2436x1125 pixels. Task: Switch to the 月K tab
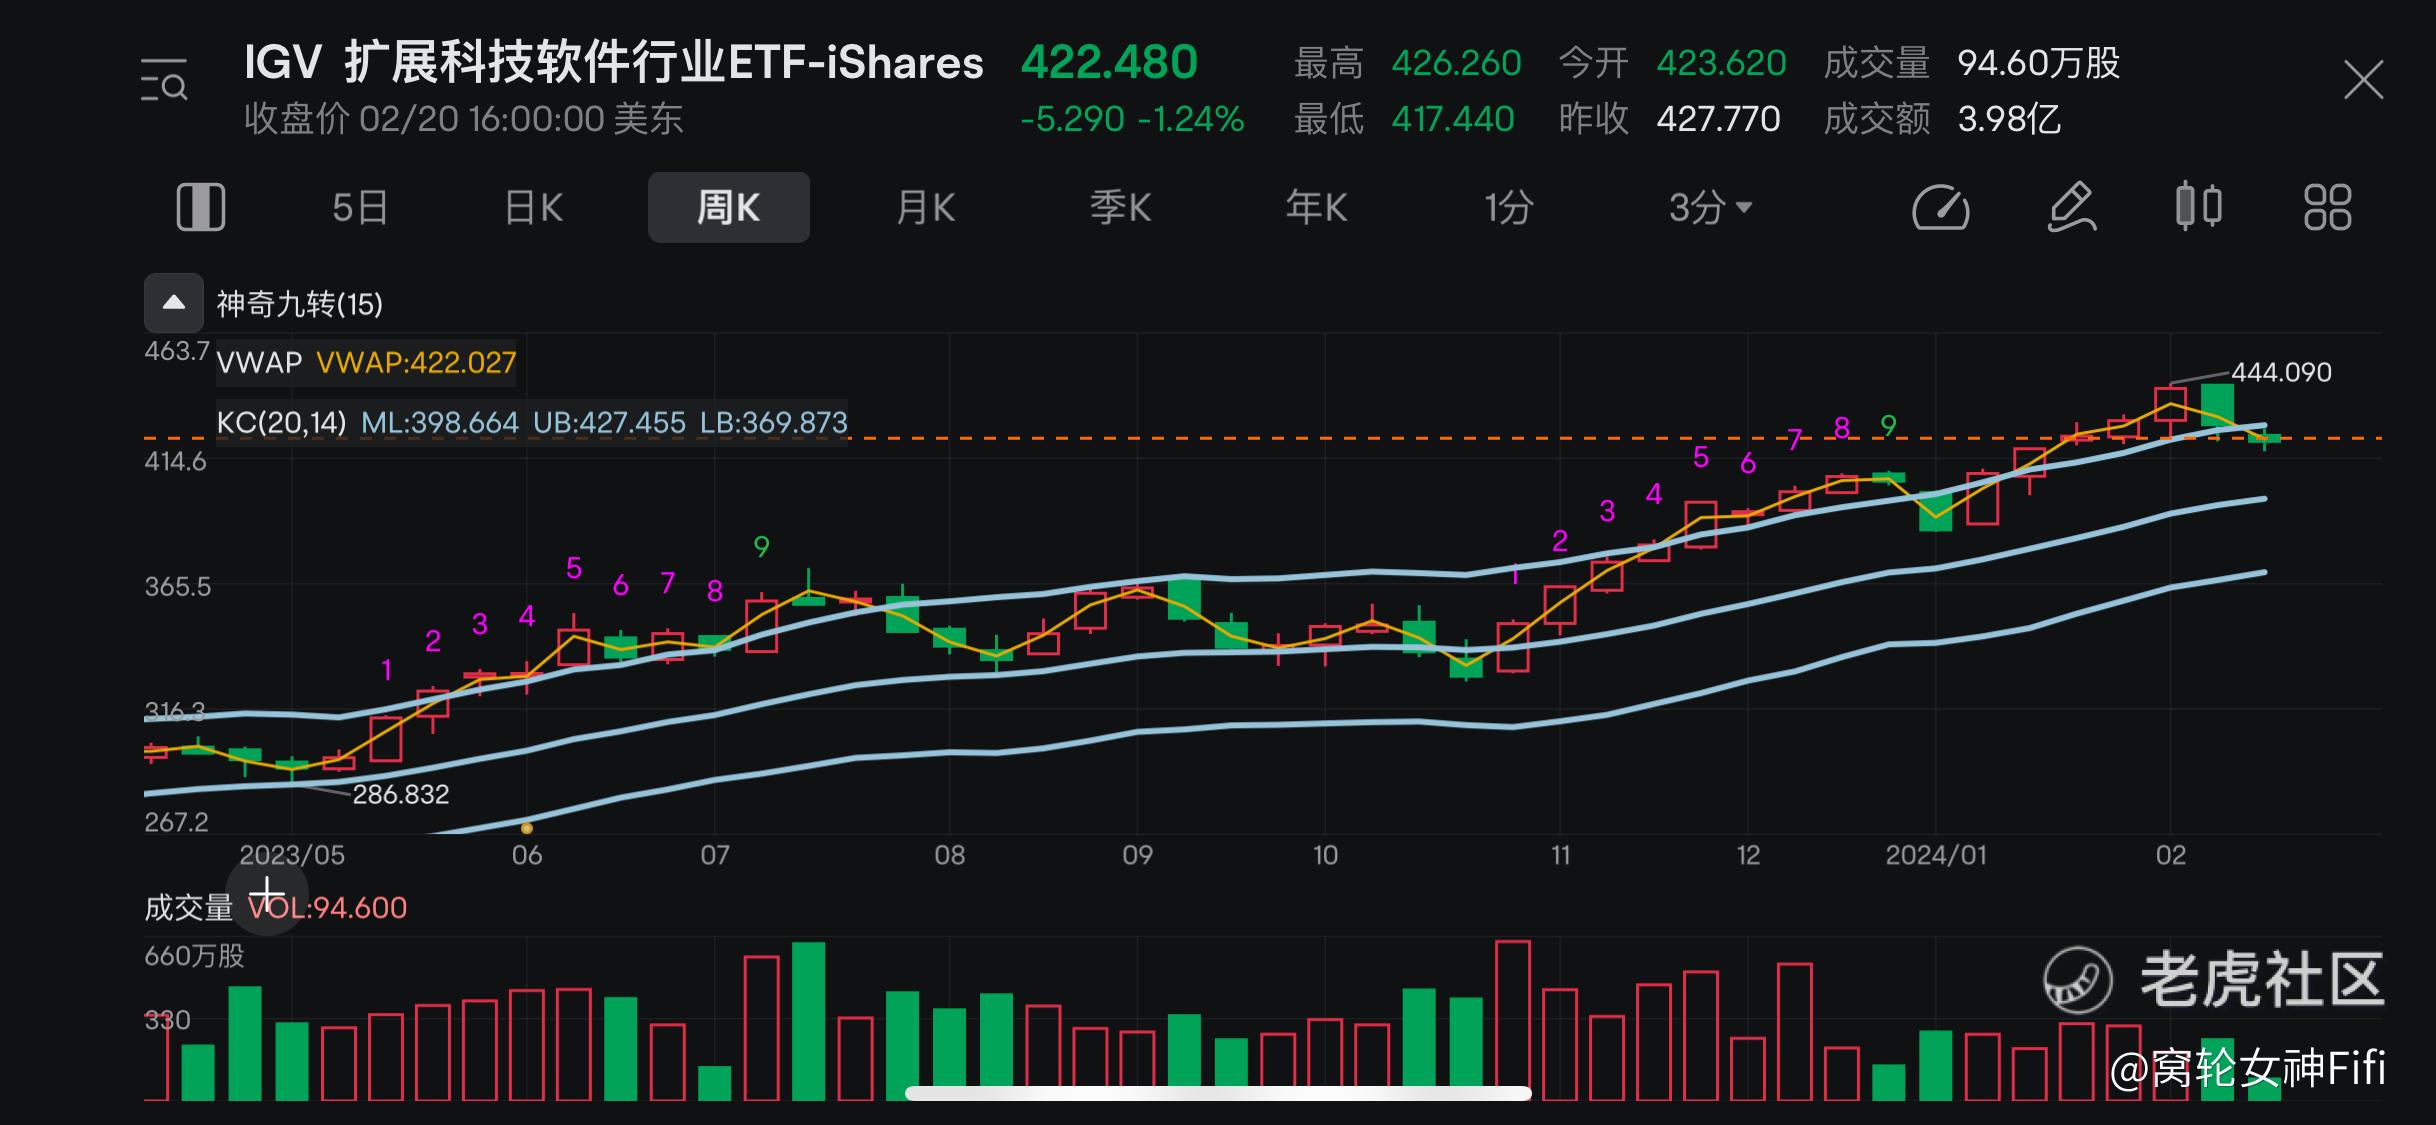(x=926, y=208)
